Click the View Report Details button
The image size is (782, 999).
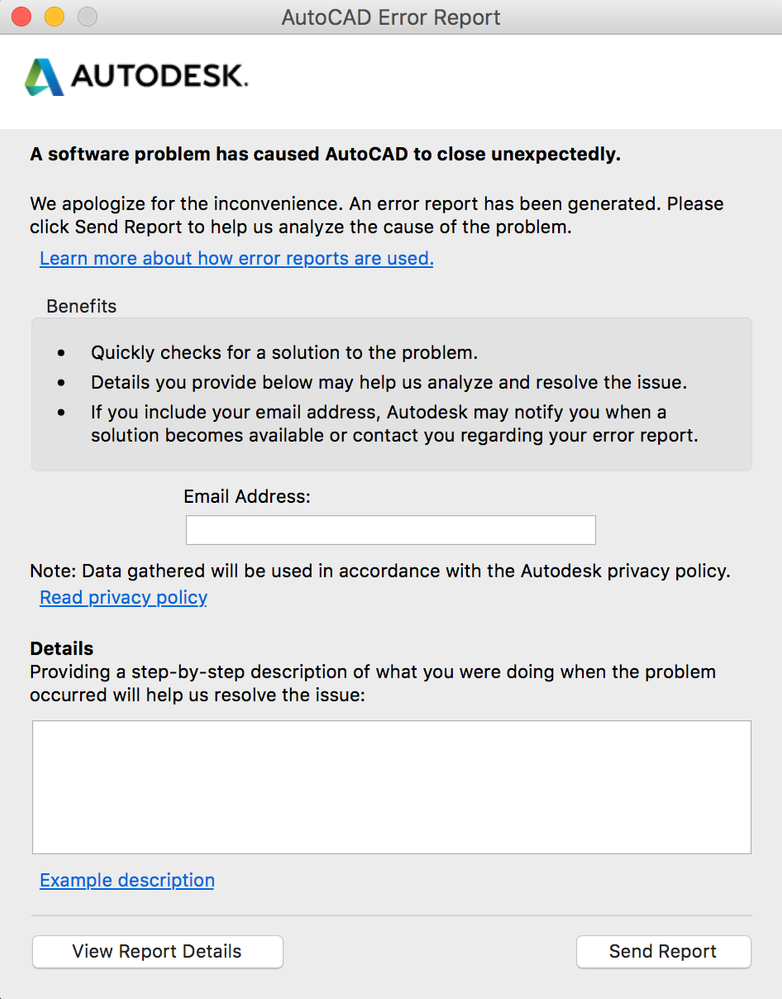(157, 951)
